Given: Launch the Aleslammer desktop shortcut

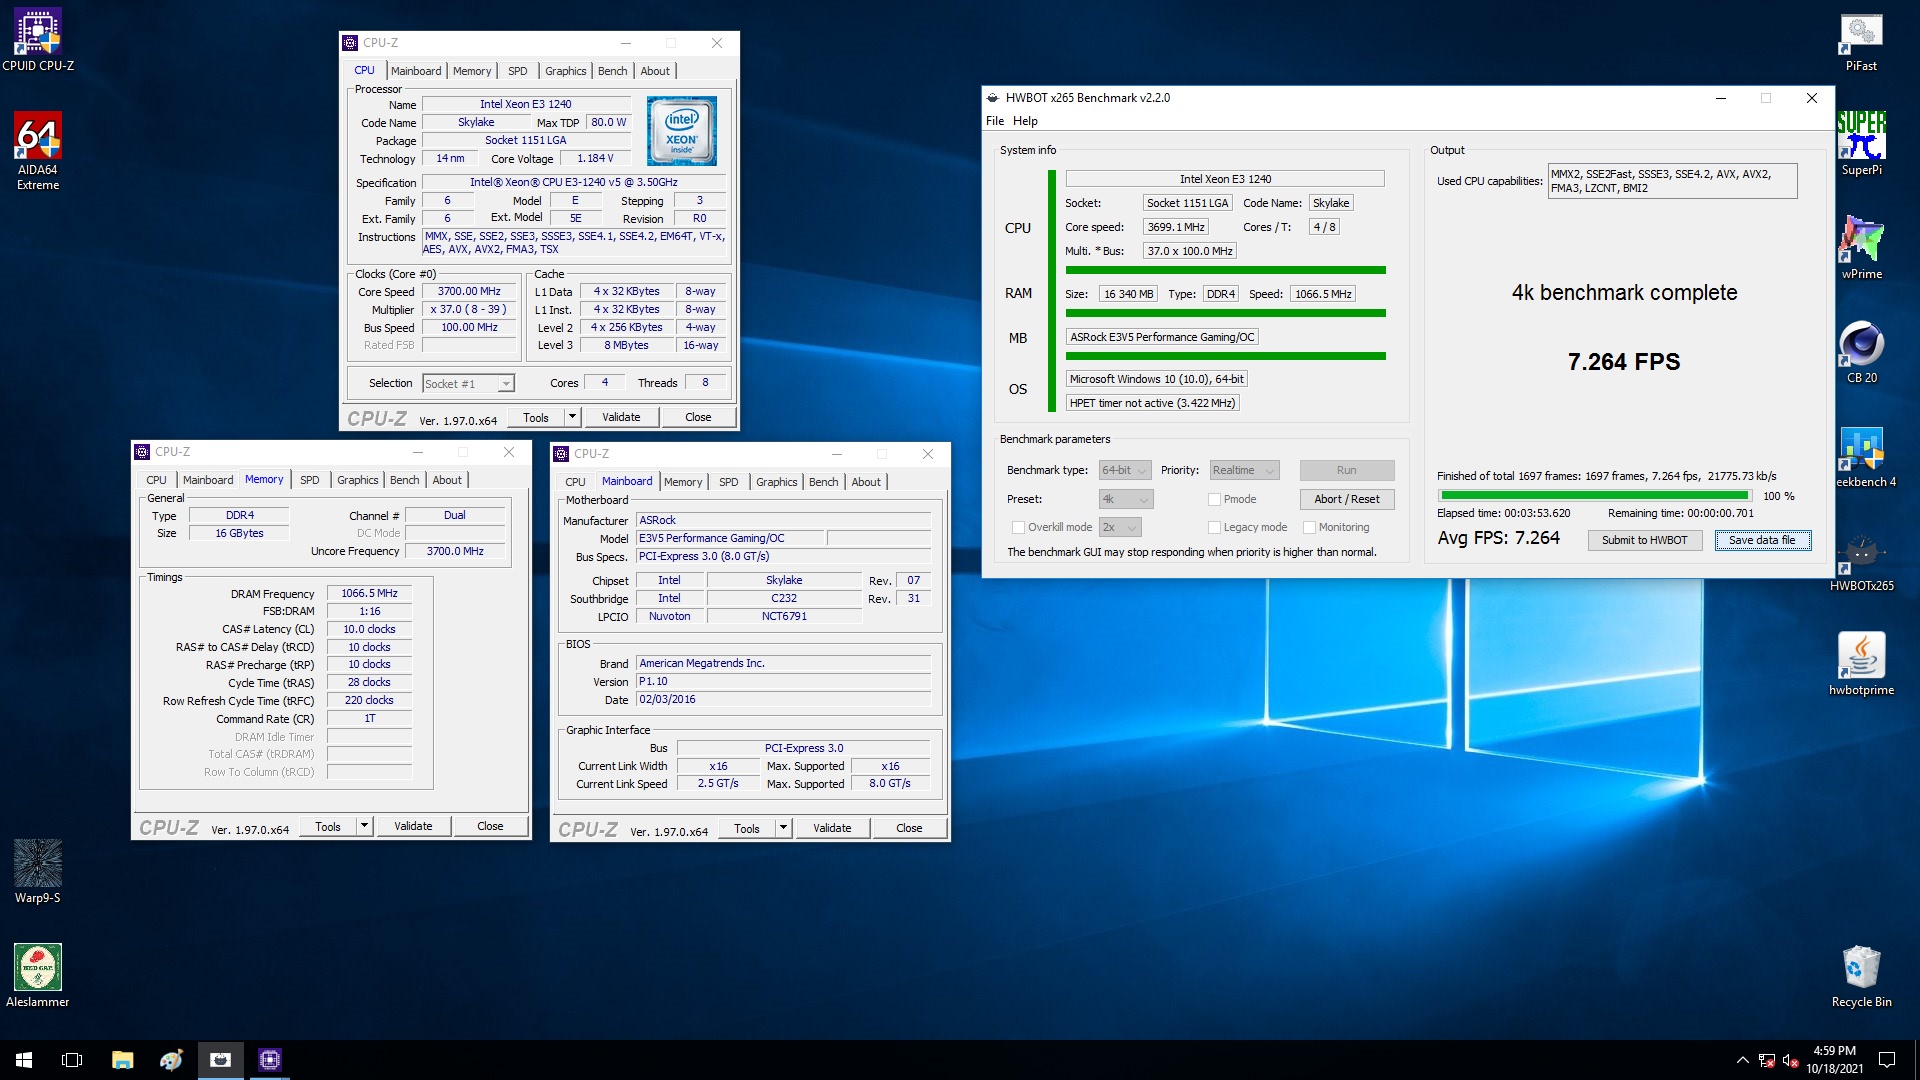Looking at the screenshot, I should point(38,976).
